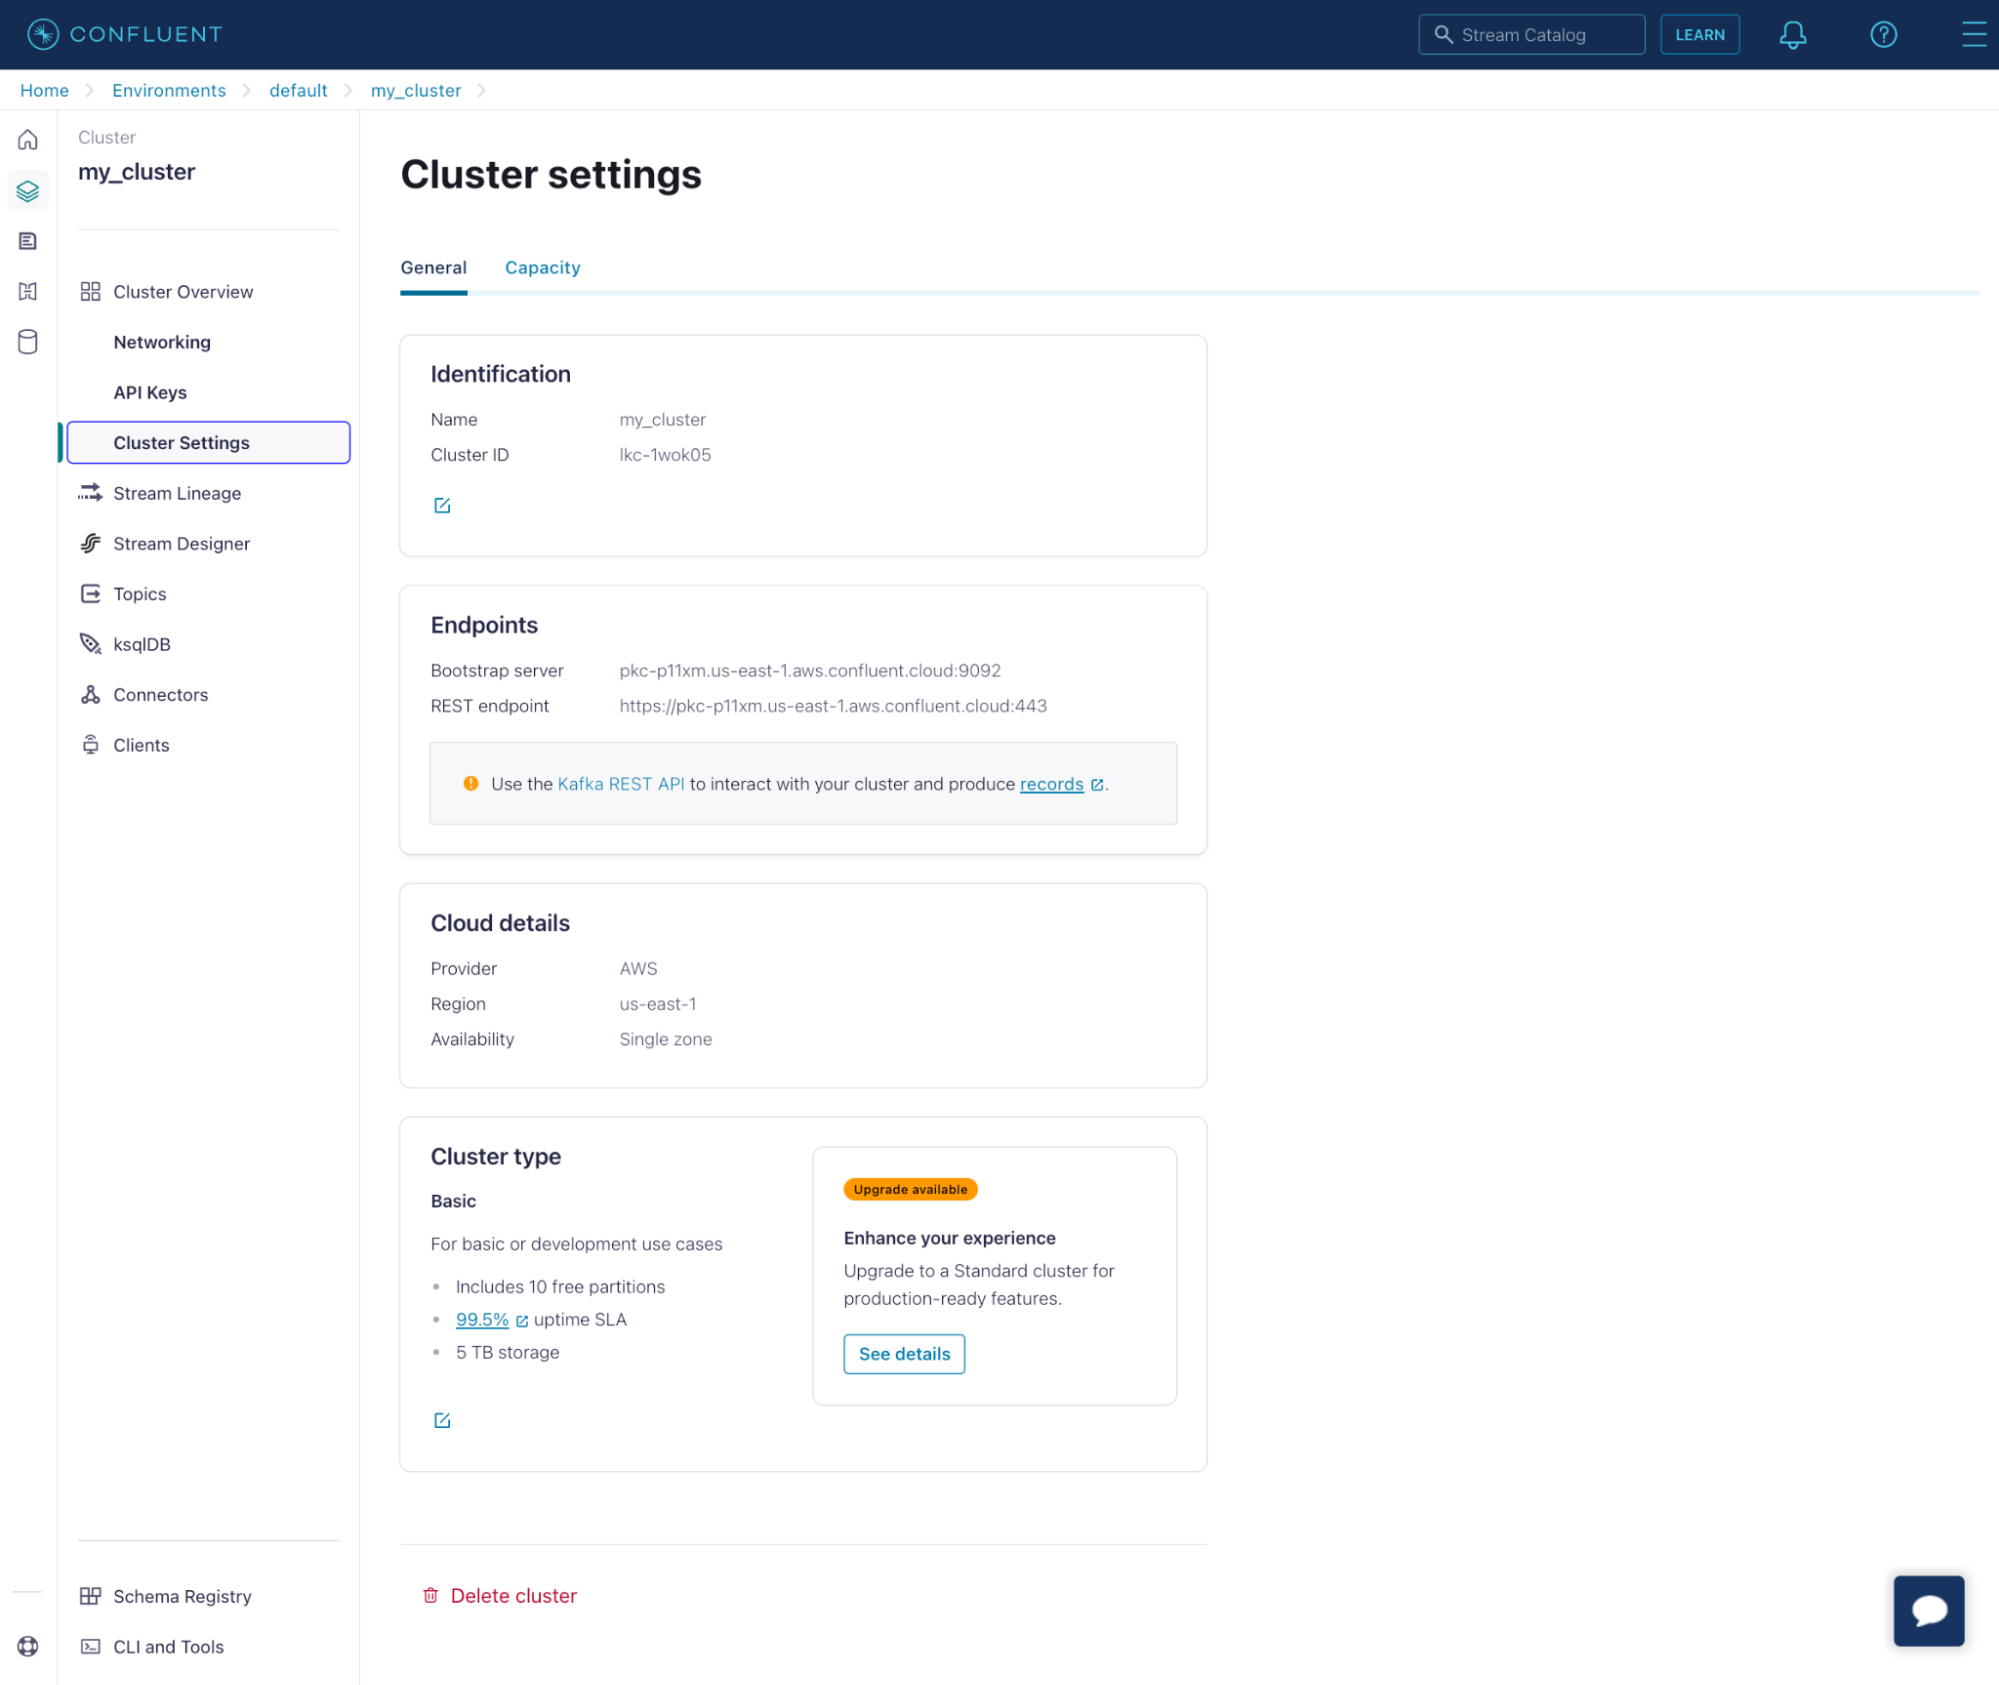Edit identification using the pencil icon
The image size is (1999, 1685).
pyautogui.click(x=441, y=505)
